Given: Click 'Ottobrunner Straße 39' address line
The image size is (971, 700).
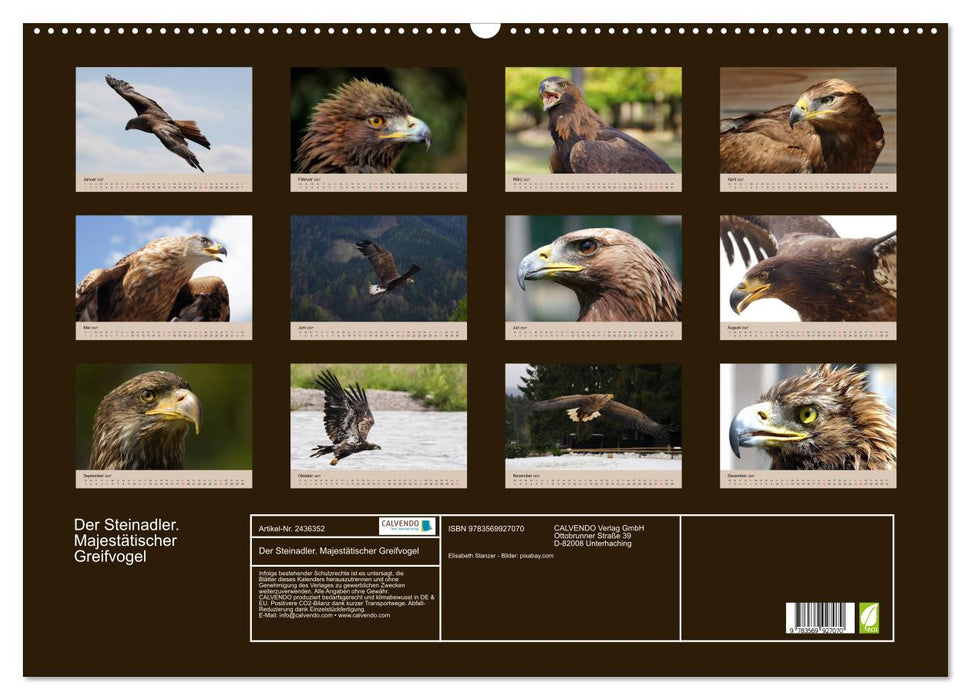Looking at the screenshot, I should (x=593, y=536).
